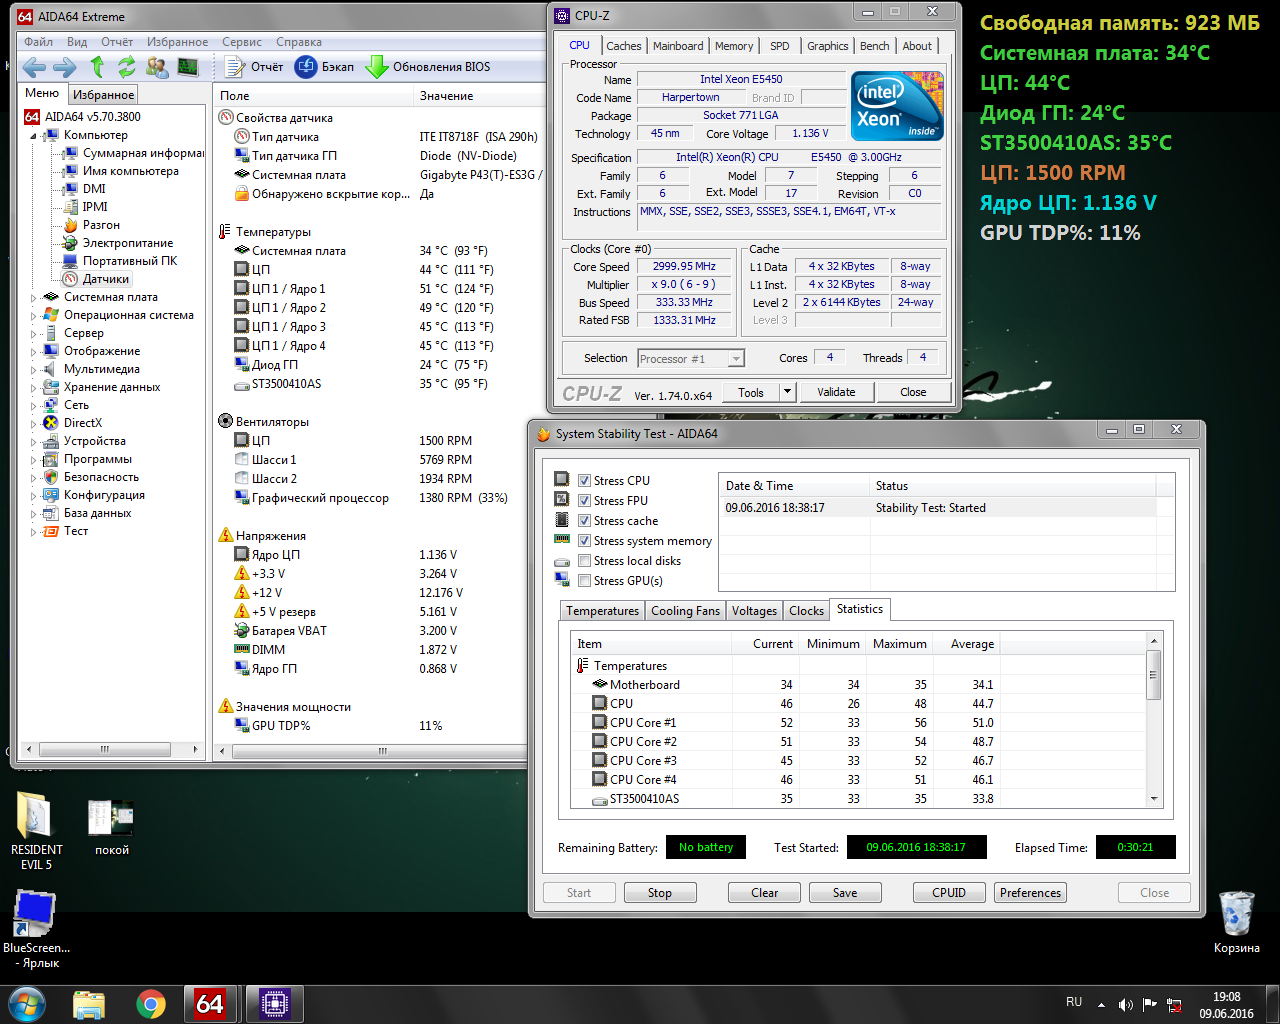Screen dimensions: 1280x1024
Task: Switch to CPU-Z via its taskbar icon
Action: click(x=274, y=1003)
